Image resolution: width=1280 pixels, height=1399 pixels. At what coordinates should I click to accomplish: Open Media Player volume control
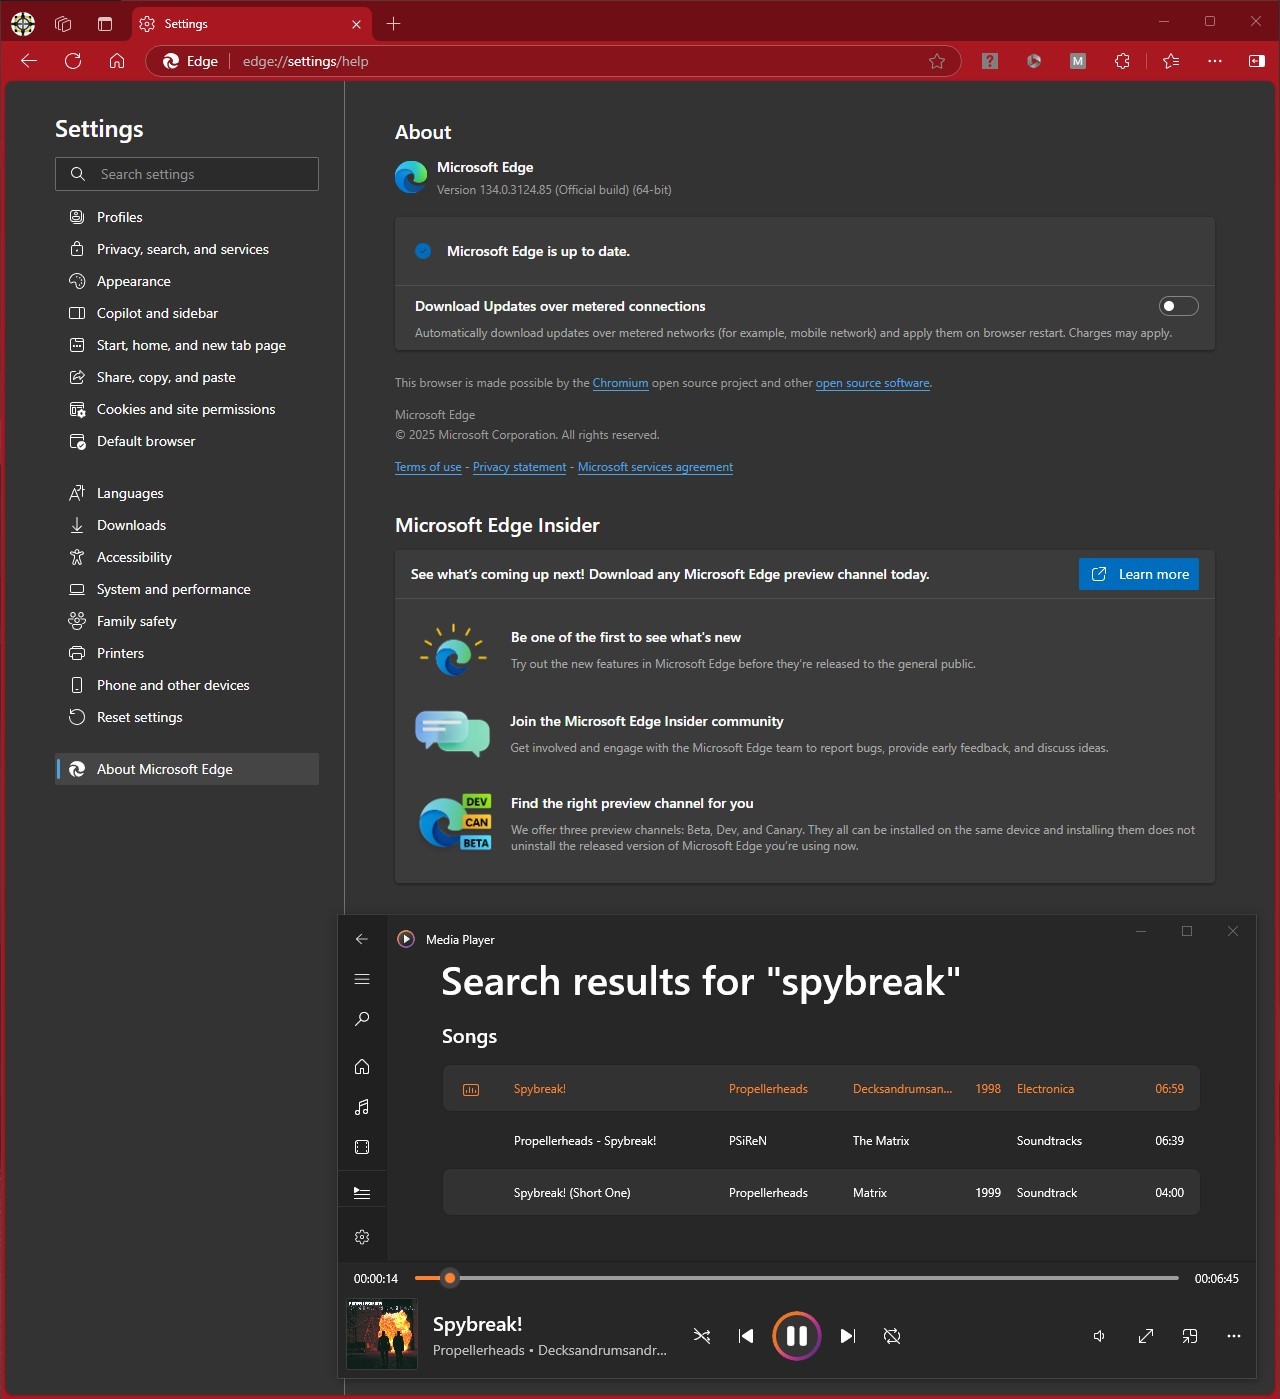(x=1099, y=1336)
